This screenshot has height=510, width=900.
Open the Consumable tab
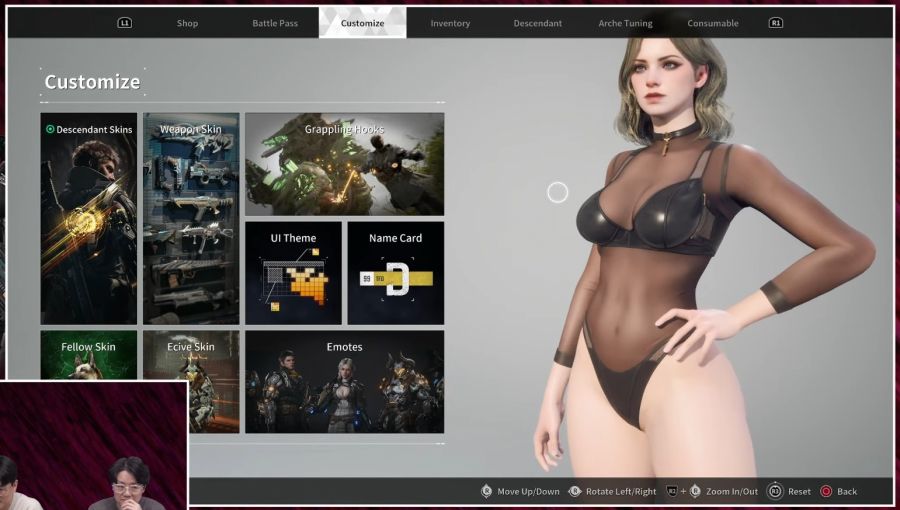713,24
